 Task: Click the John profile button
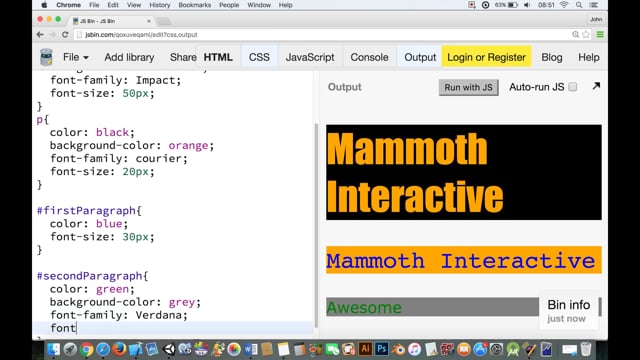click(x=596, y=19)
